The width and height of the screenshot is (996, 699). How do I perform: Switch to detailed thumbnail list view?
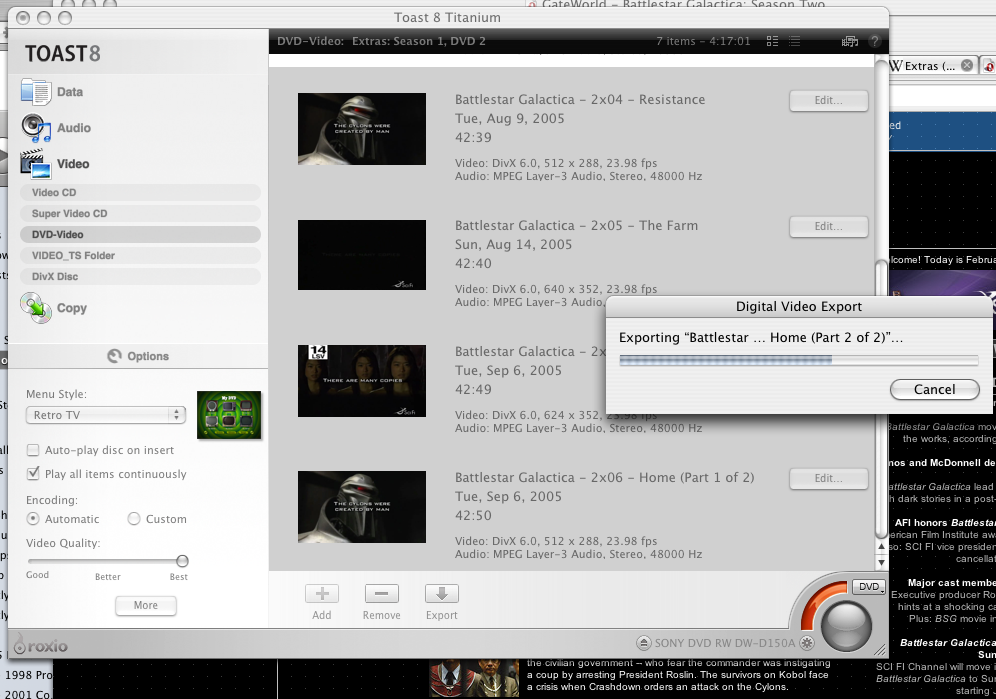(772, 41)
